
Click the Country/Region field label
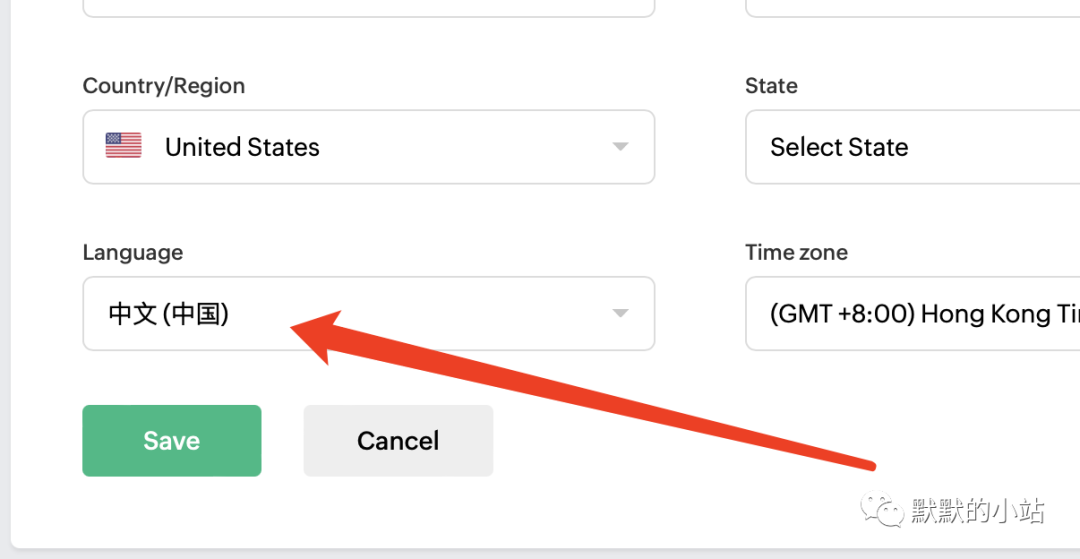point(164,86)
